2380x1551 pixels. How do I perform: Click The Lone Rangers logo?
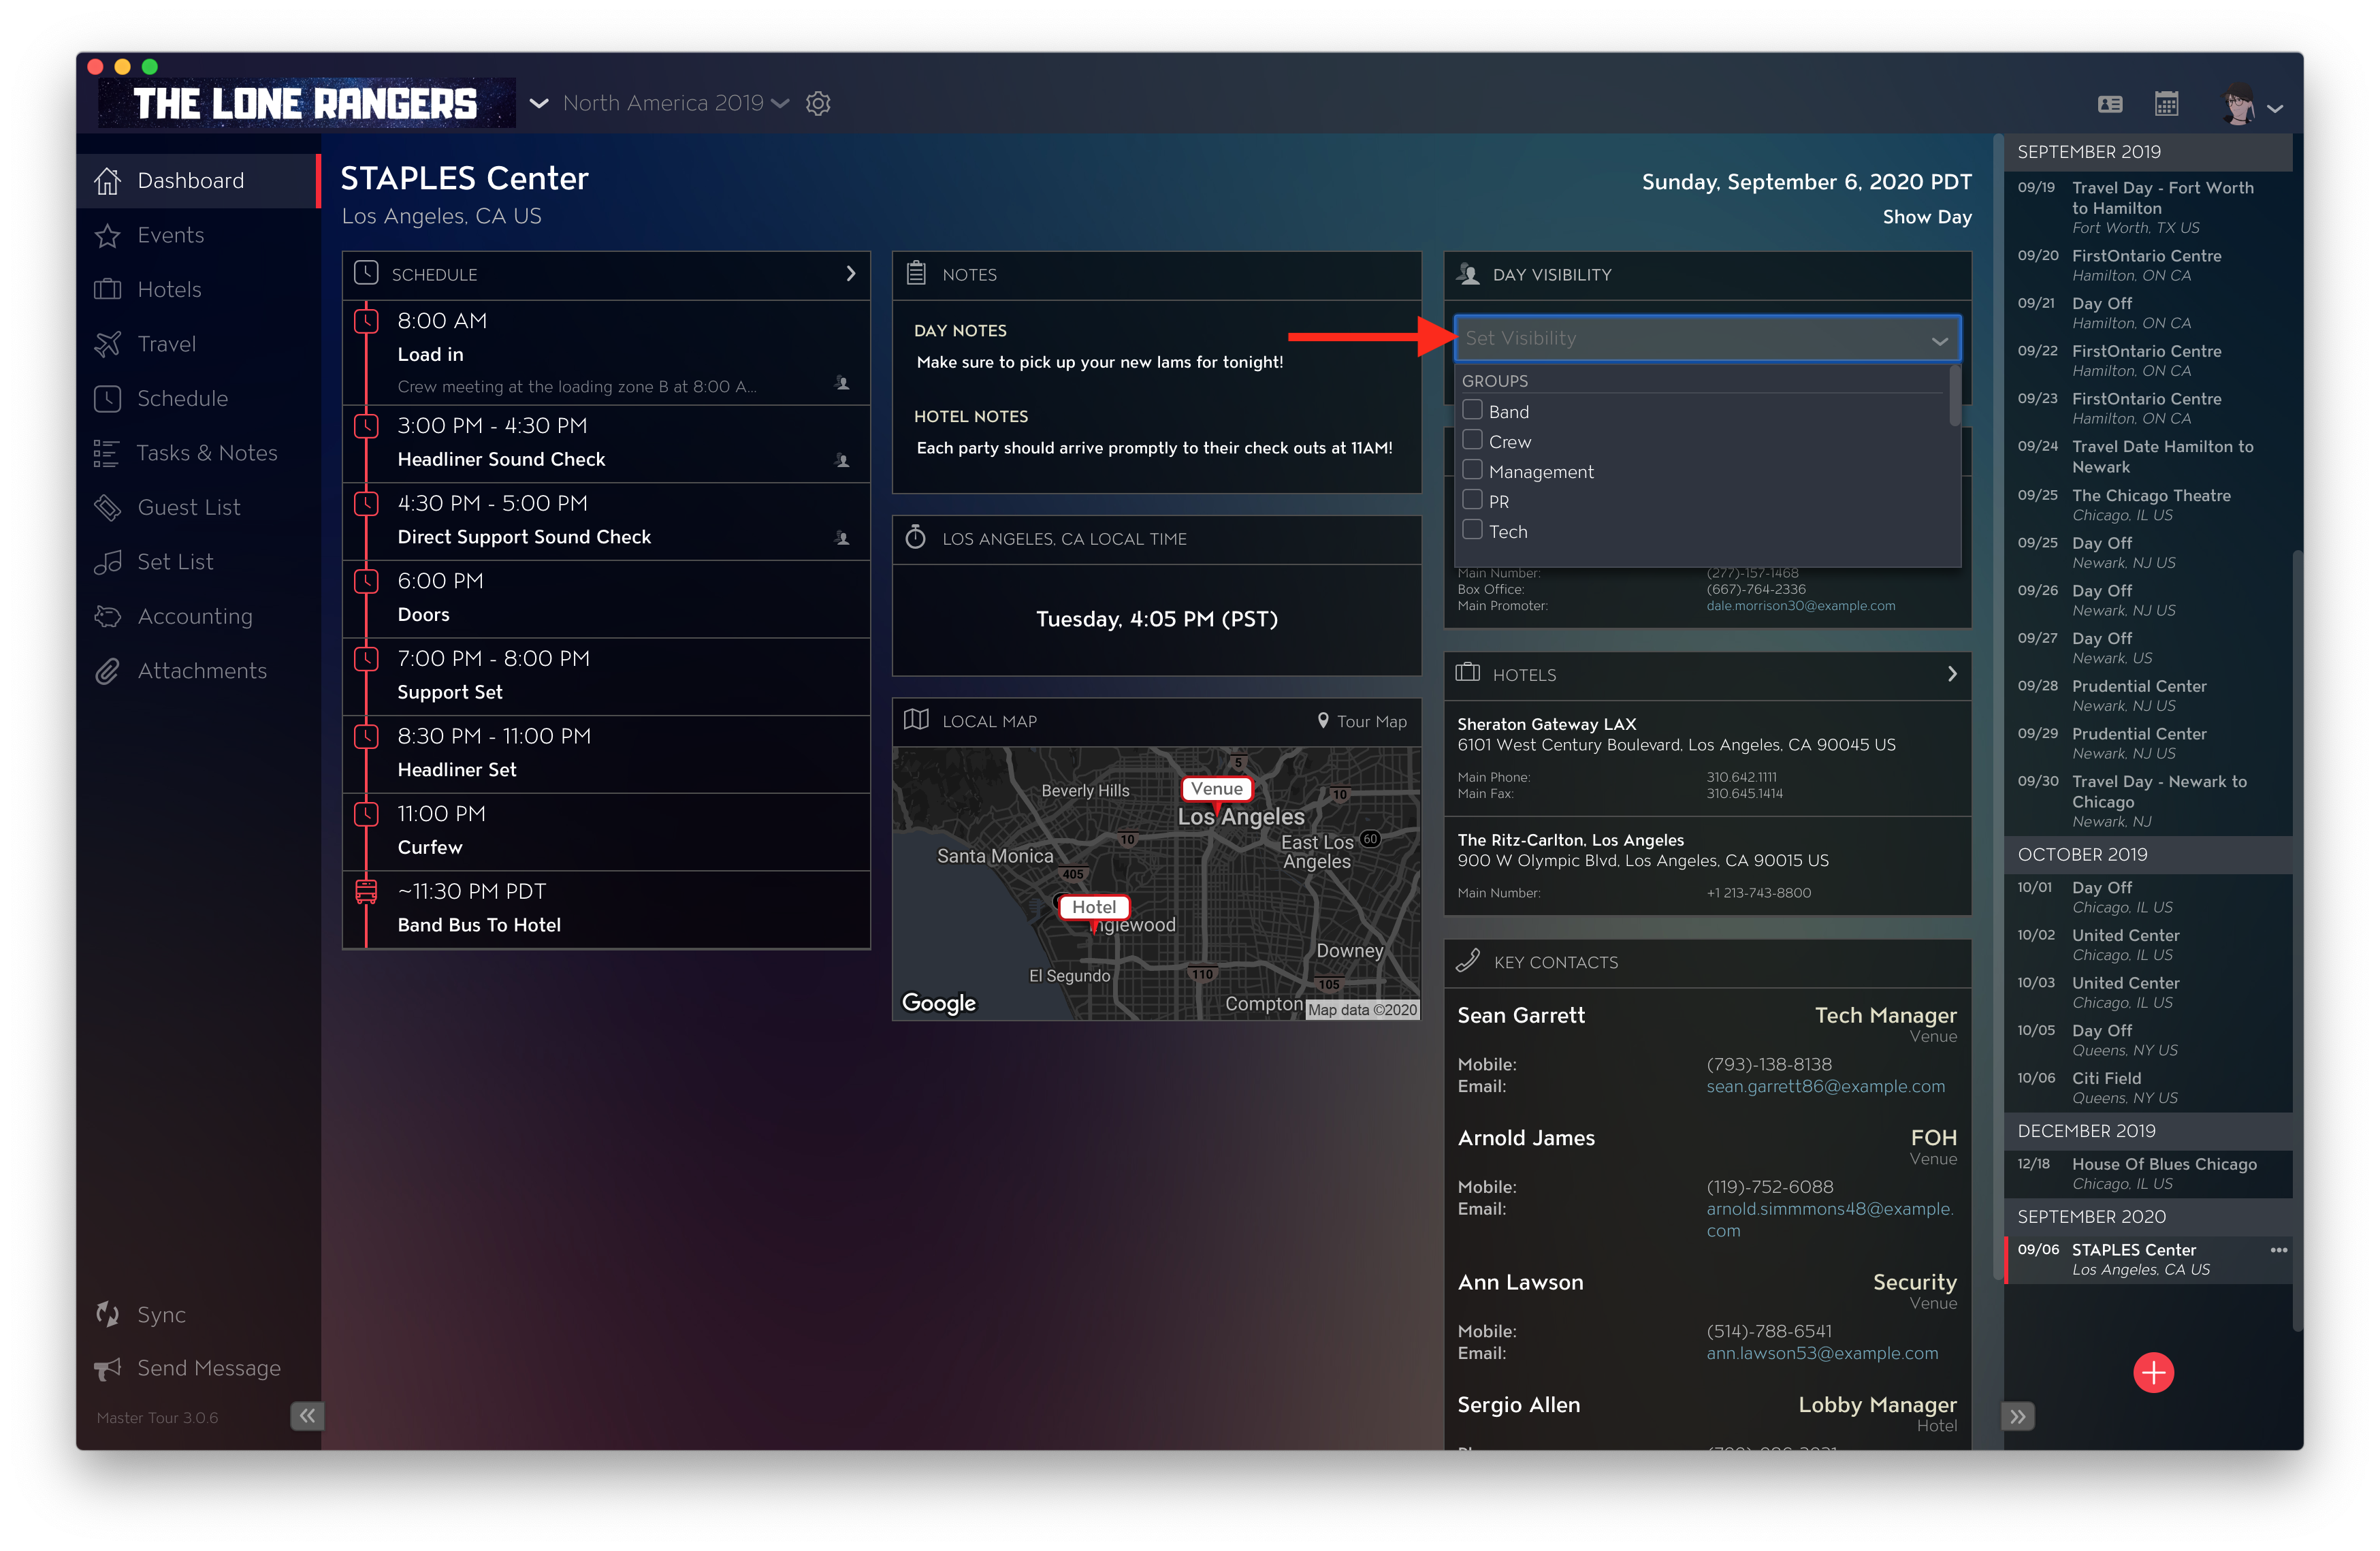[x=306, y=103]
